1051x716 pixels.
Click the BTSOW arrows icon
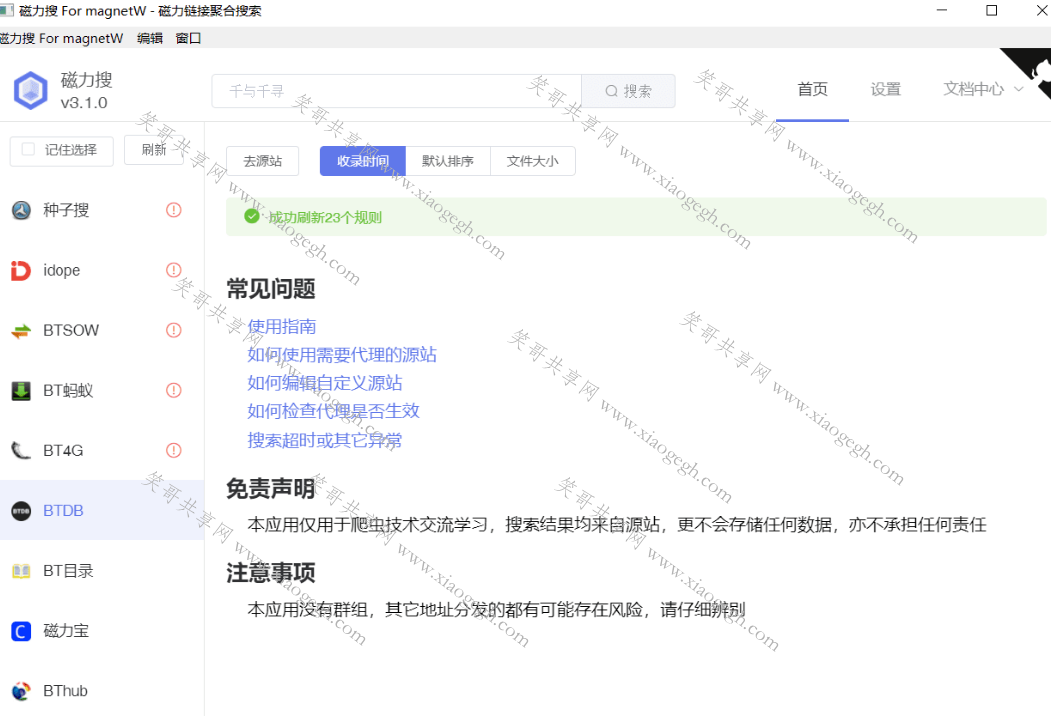click(x=21, y=331)
